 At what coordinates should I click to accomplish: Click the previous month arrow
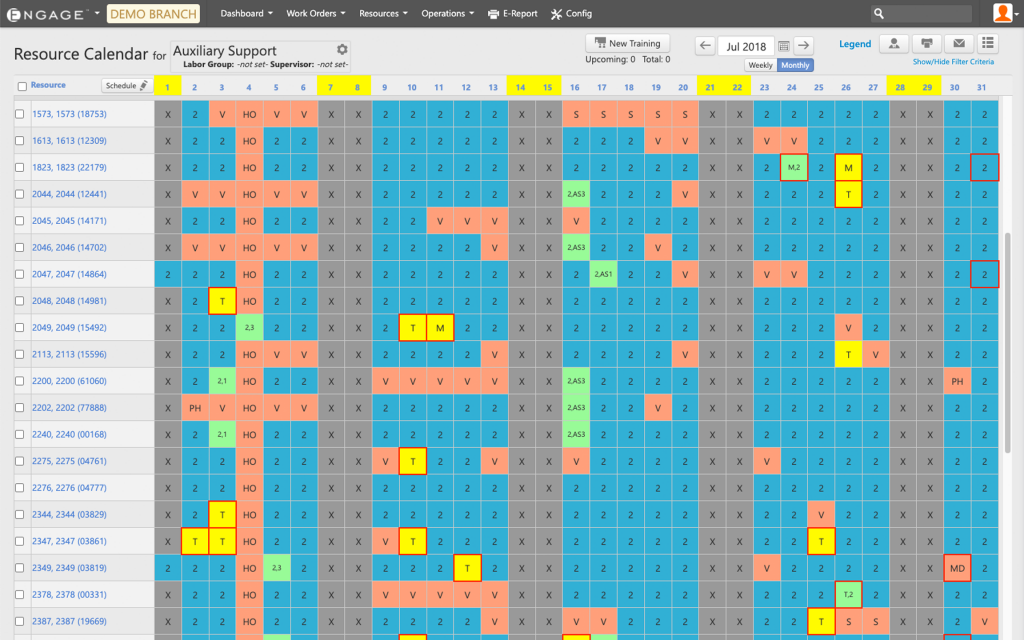click(x=705, y=46)
